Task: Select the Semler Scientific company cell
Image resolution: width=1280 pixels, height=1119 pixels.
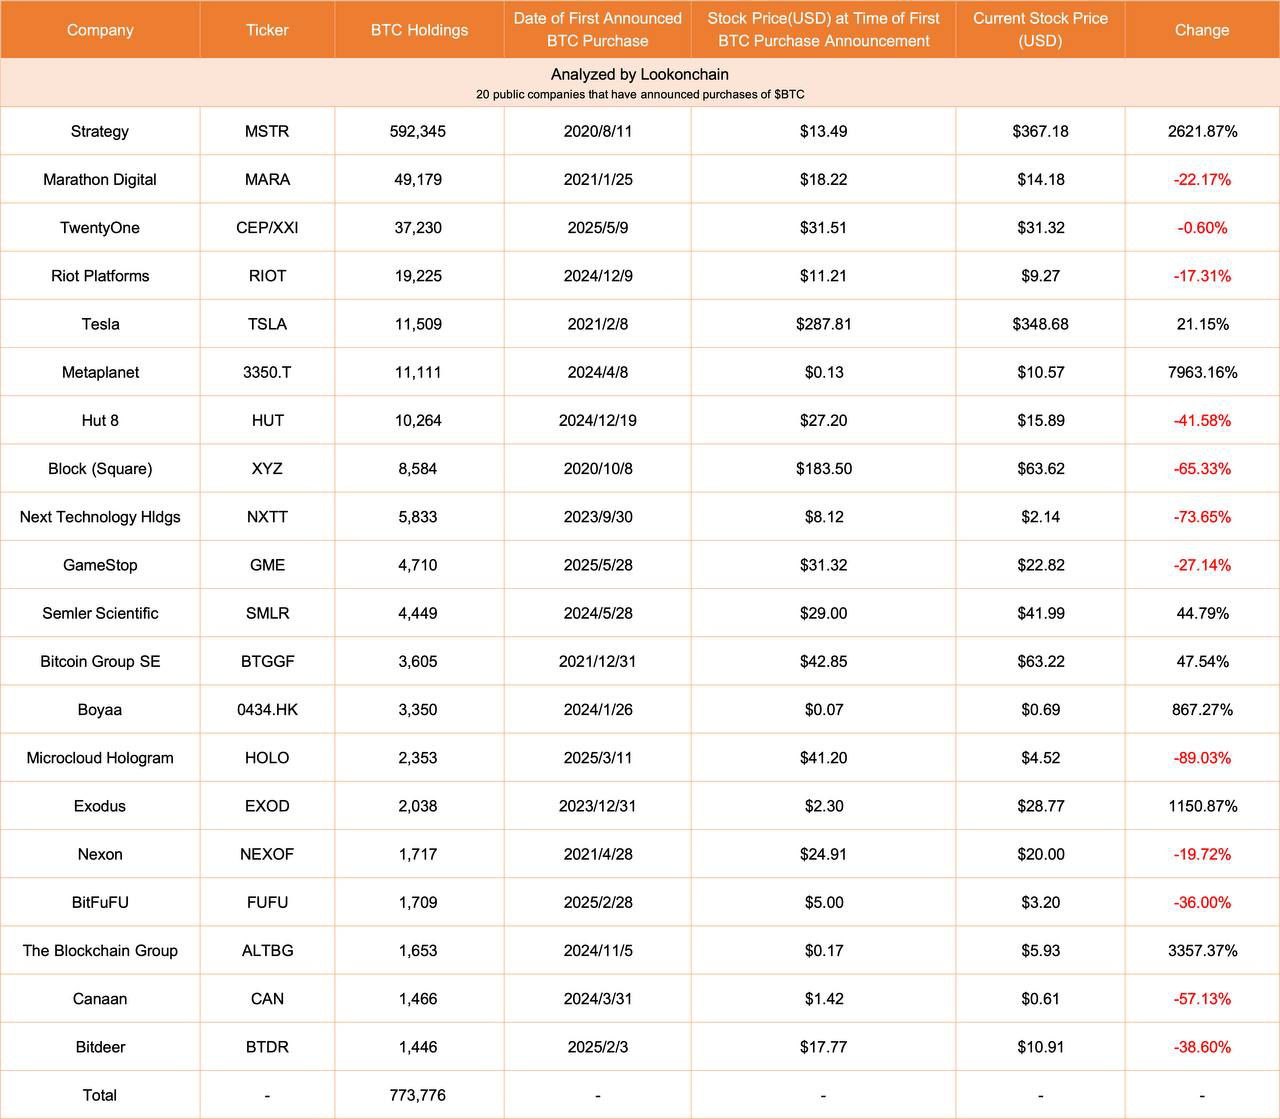Action: click(100, 612)
